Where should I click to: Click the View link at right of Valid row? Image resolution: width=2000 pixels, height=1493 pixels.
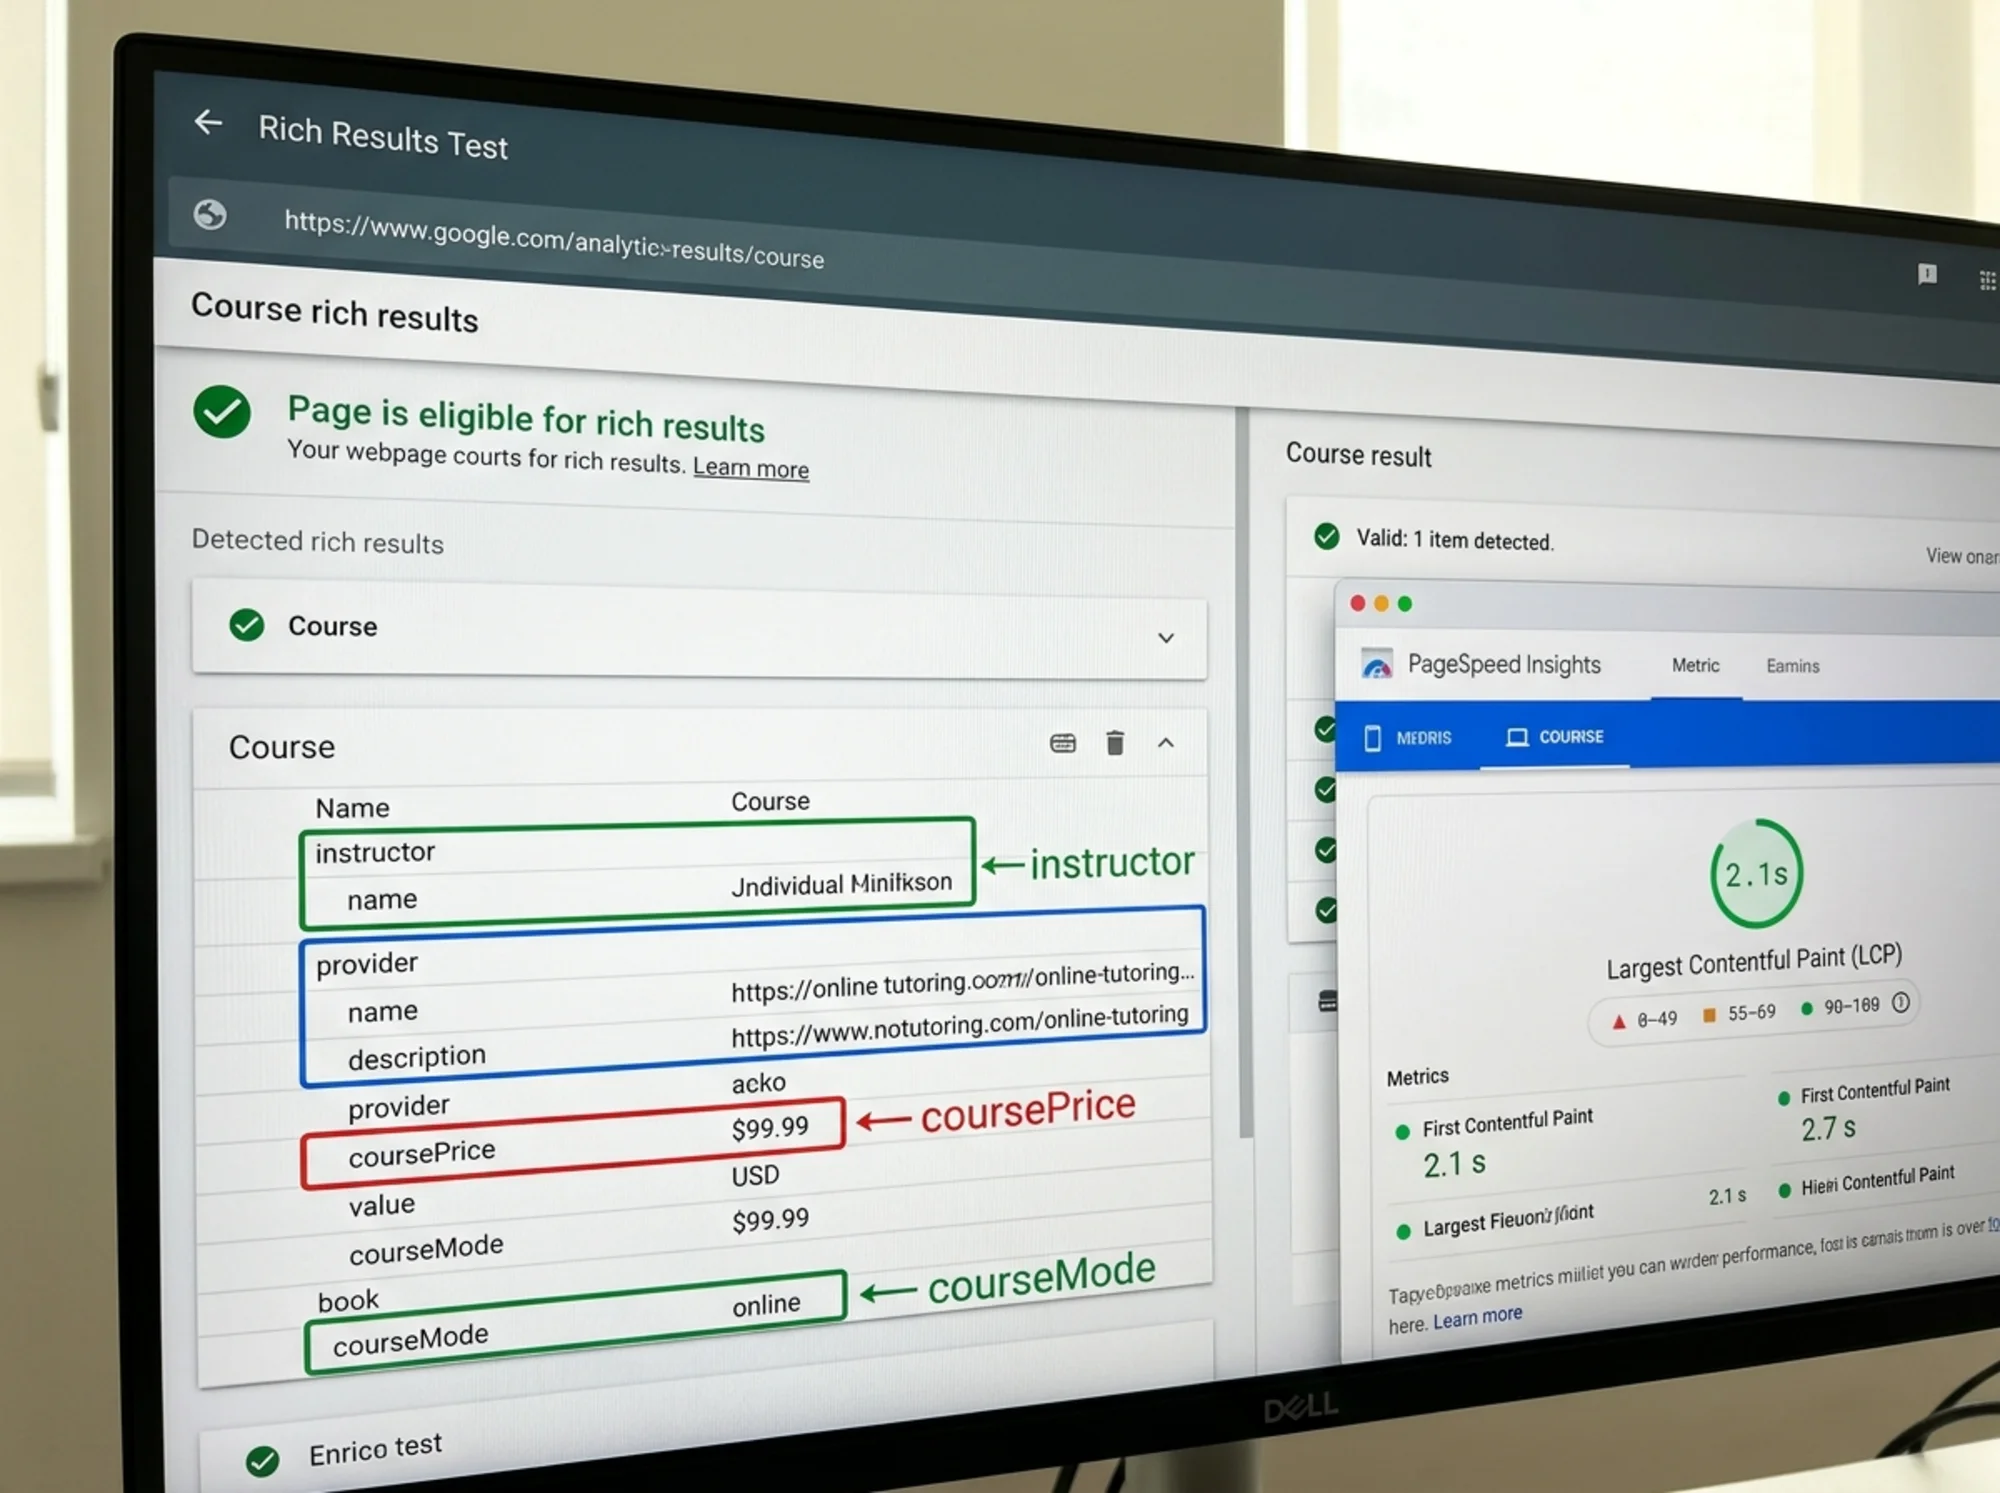pyautogui.click(x=1962, y=556)
